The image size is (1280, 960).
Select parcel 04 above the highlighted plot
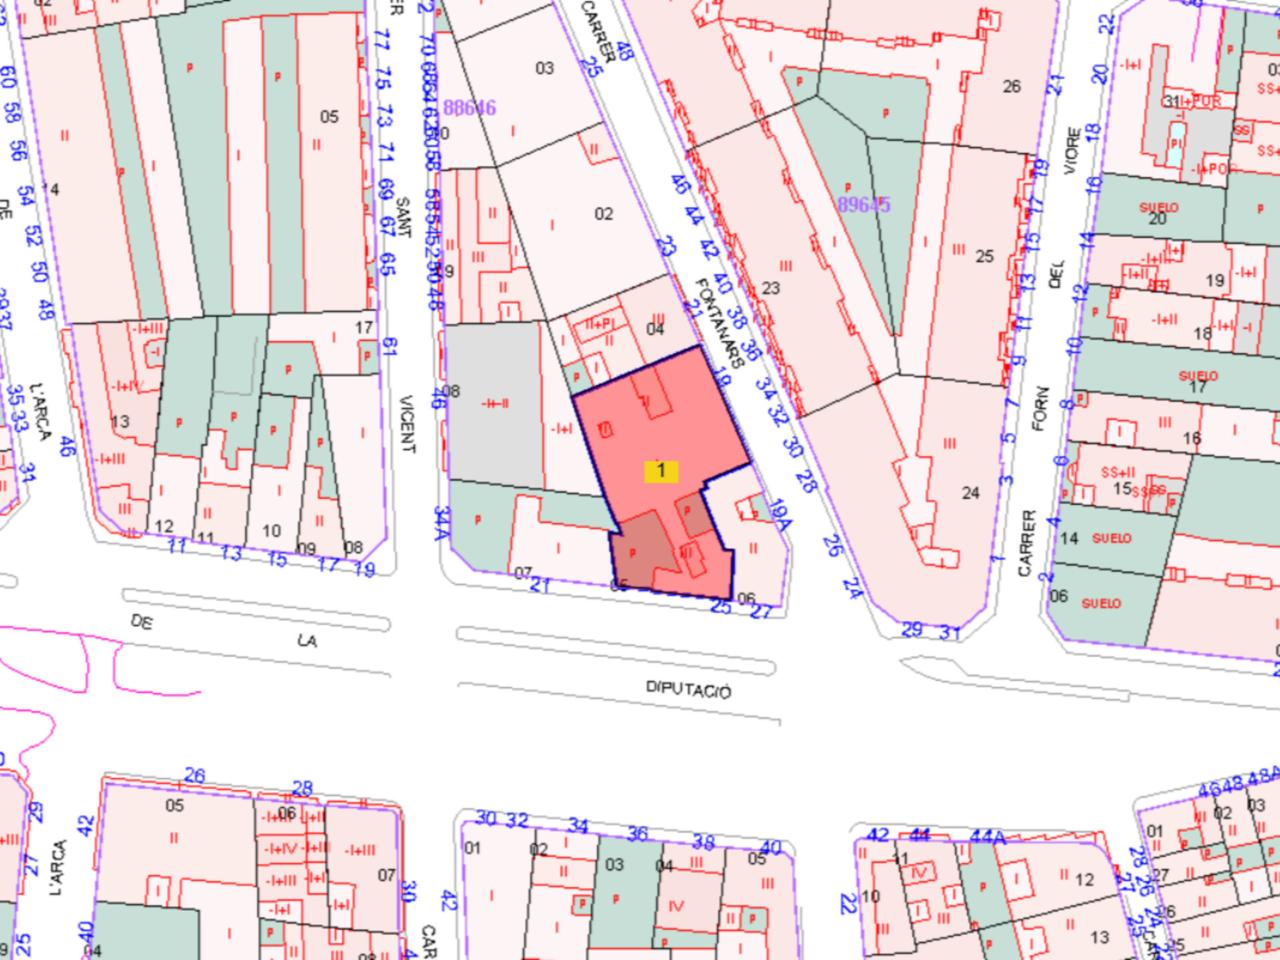[x=655, y=328]
